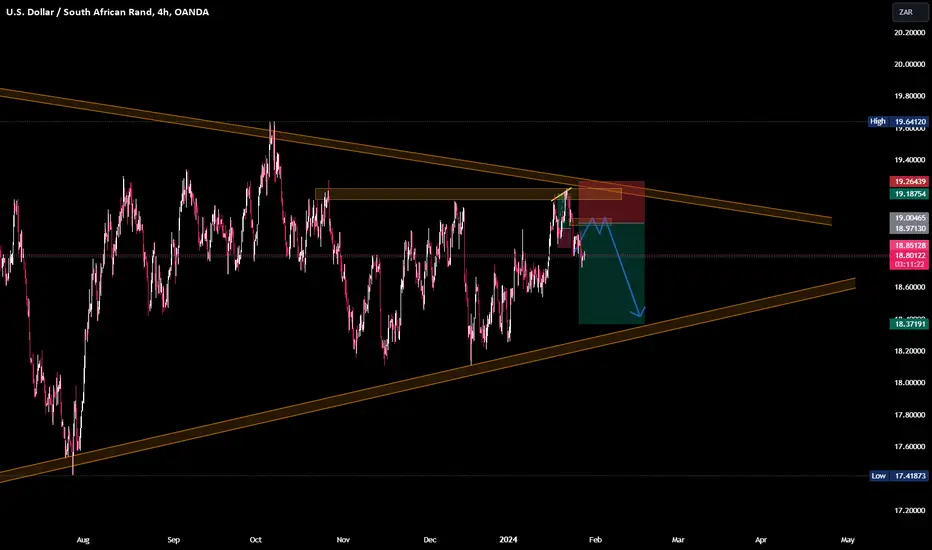Click the pink 18.85128 price label

(x=909, y=245)
